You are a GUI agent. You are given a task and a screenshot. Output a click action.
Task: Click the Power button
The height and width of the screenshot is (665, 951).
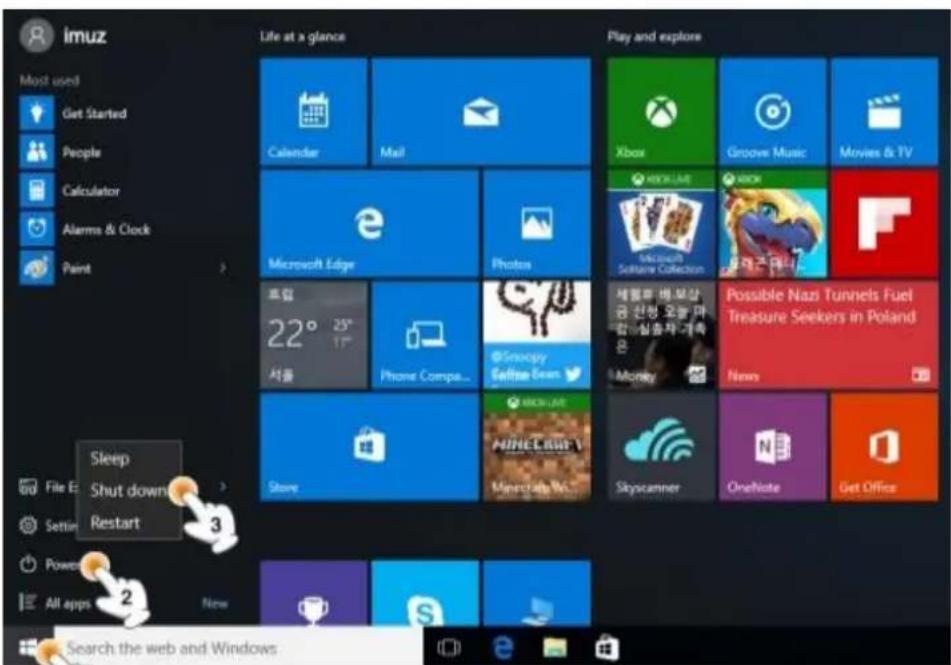tap(52, 564)
